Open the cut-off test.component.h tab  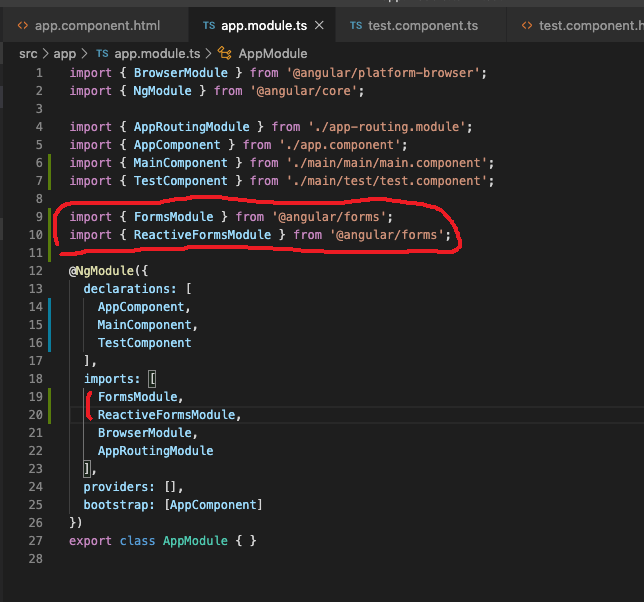[575, 25]
